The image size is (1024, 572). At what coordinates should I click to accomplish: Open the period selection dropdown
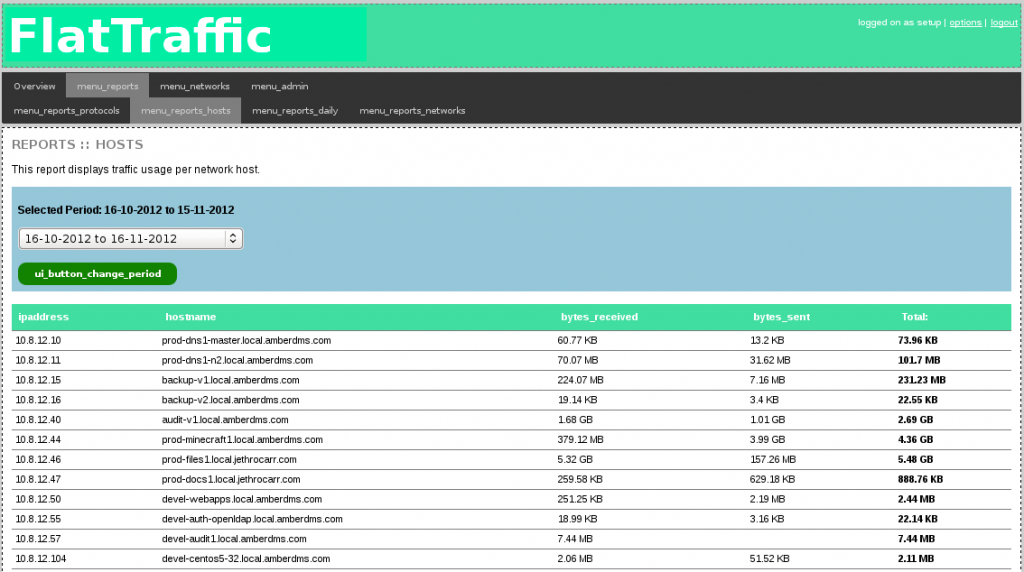pos(131,239)
